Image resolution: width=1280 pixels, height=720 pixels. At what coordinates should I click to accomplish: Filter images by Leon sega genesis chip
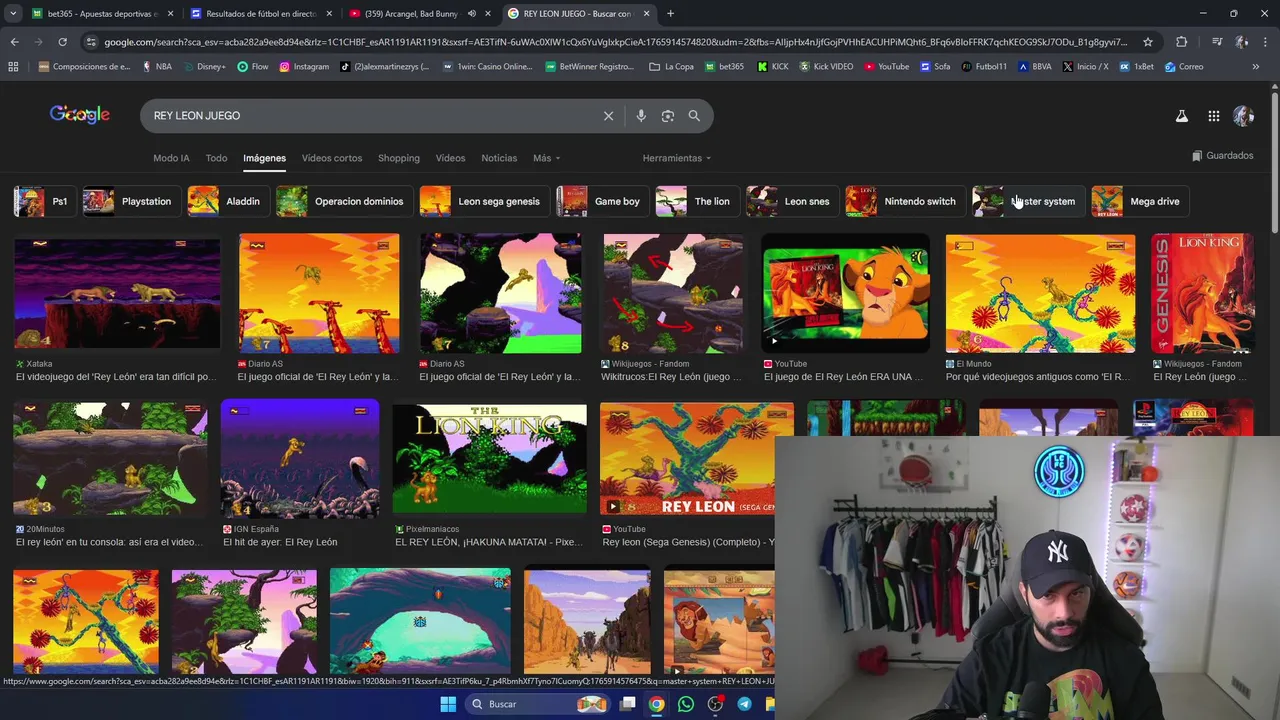tap(483, 201)
